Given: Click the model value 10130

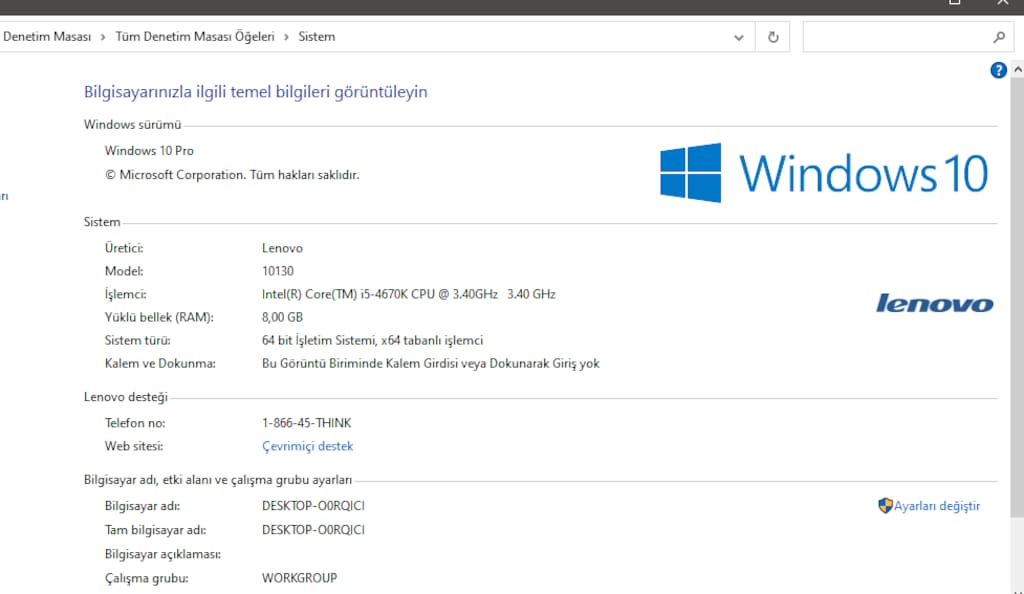Looking at the screenshot, I should click(278, 271).
